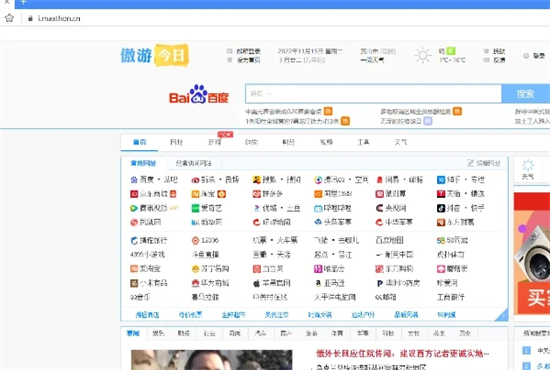Screen dimensions: 550x370
Task: Open the 4399小游戏 link
Action: click(x=147, y=255)
